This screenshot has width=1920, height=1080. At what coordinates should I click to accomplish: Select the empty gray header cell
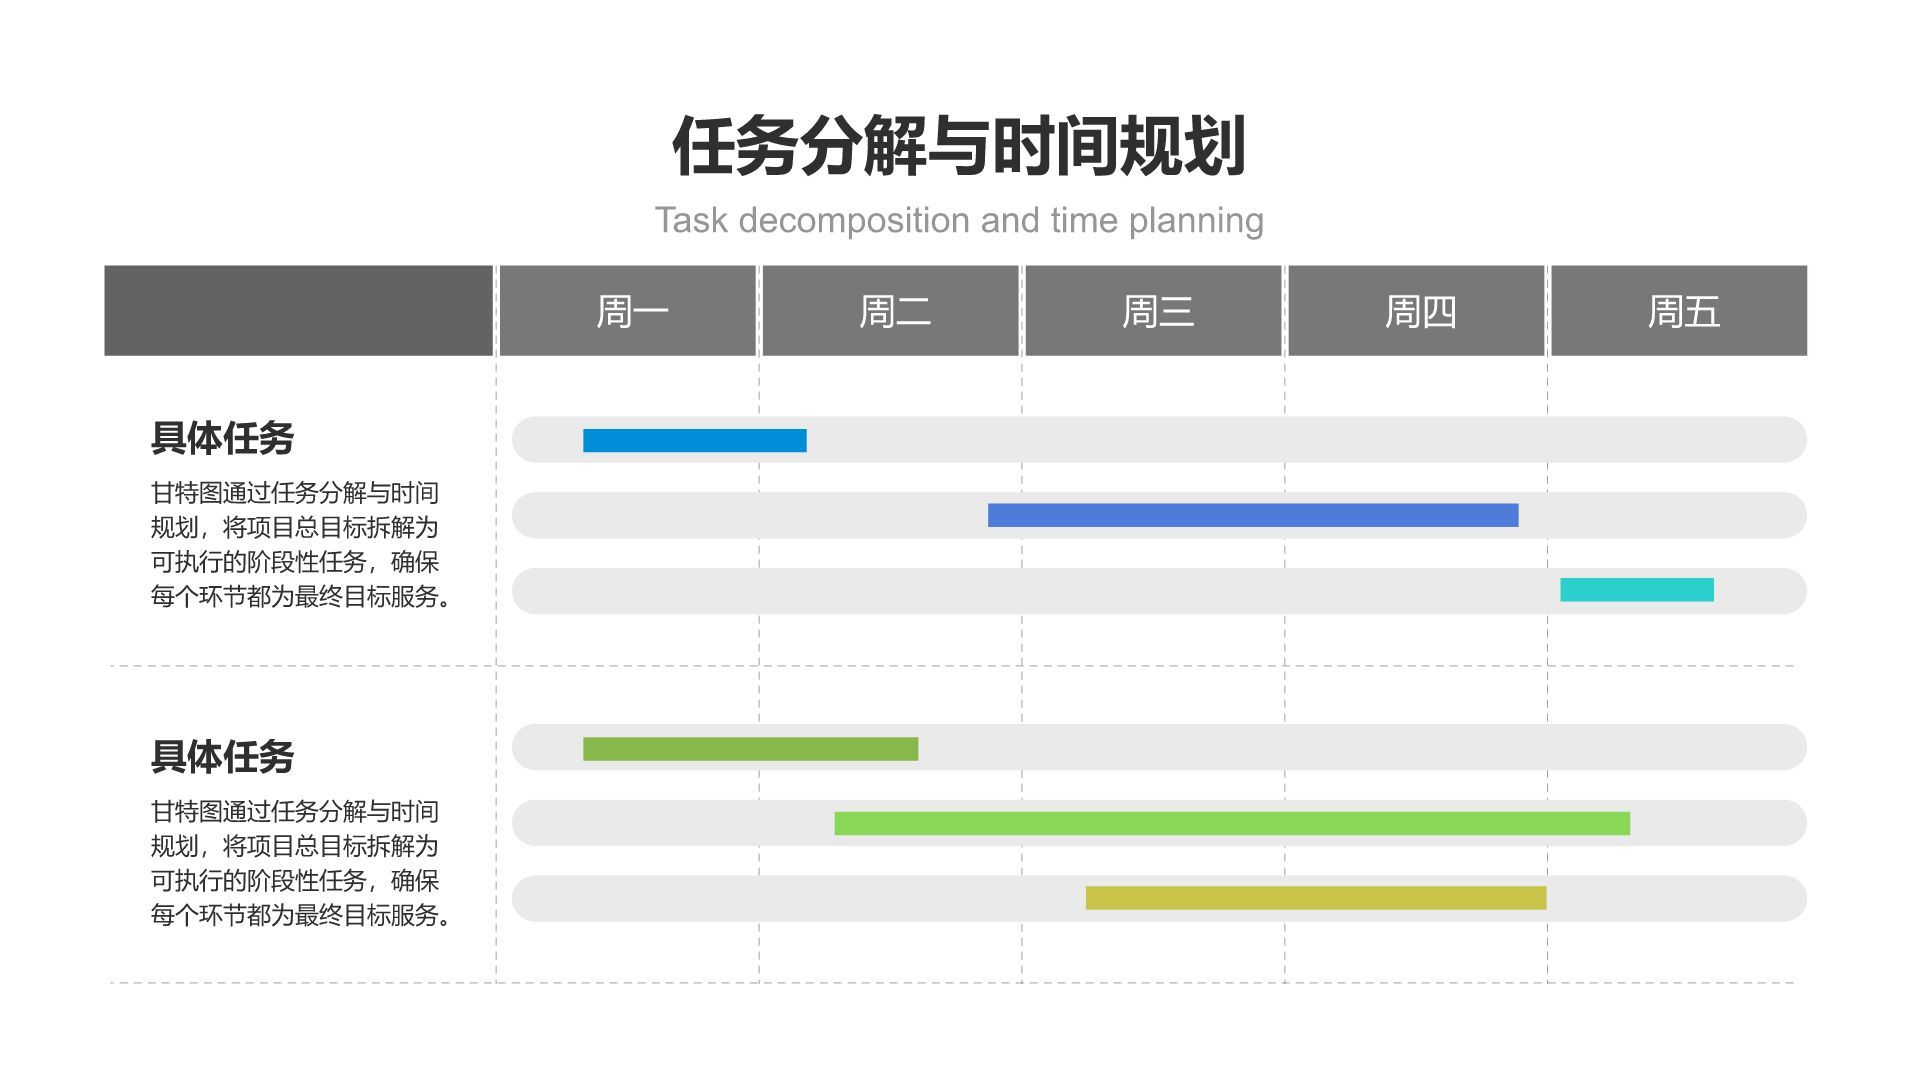[x=297, y=311]
